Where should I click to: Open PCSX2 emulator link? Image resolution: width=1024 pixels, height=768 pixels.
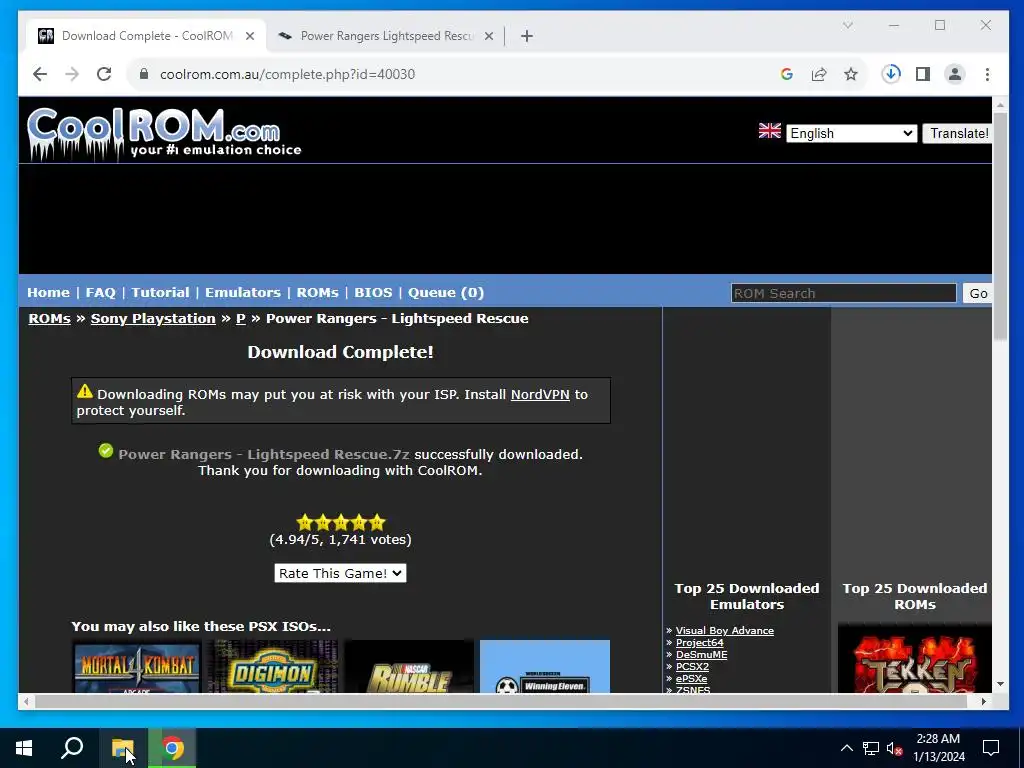[x=692, y=667]
